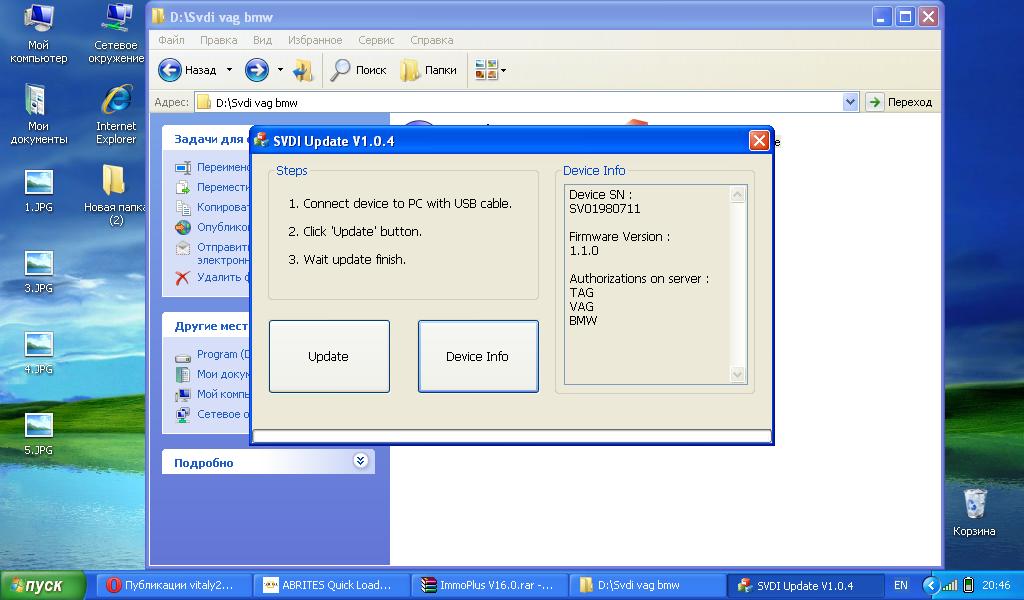Switch to ABRITES Quick Loader taskbar item
The image size is (1024, 600).
(331, 585)
